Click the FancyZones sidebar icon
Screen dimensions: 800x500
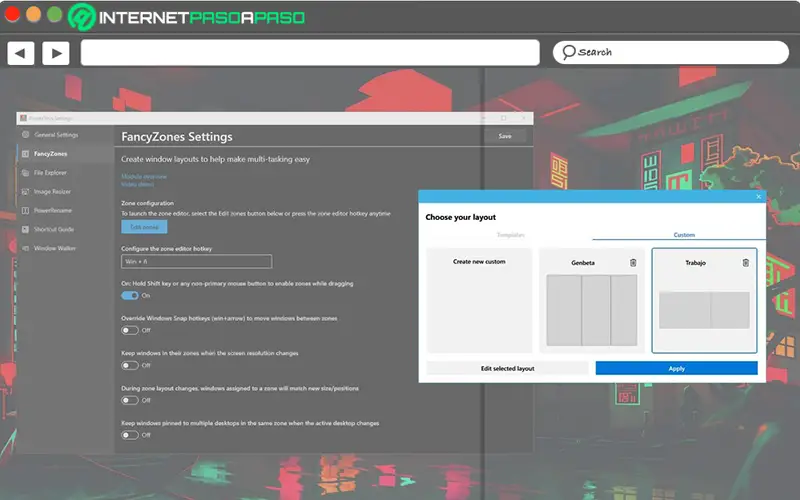26,154
